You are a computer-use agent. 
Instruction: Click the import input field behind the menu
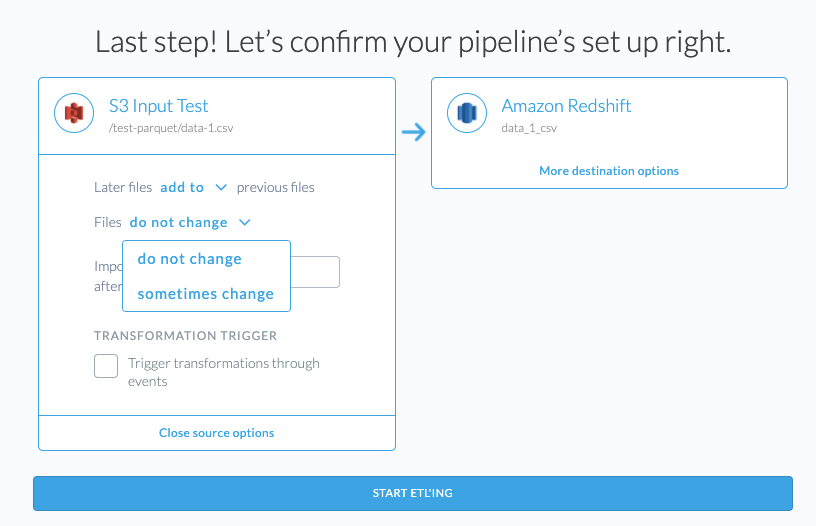click(x=316, y=272)
